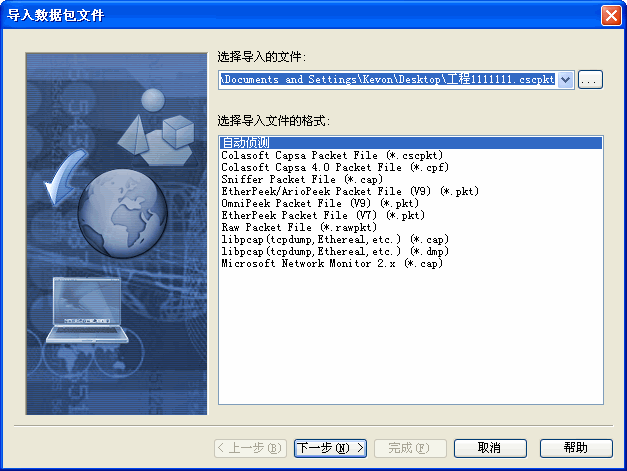The height and width of the screenshot is (471, 627).
Task: Open the file path dropdown arrow
Action: click(565, 80)
